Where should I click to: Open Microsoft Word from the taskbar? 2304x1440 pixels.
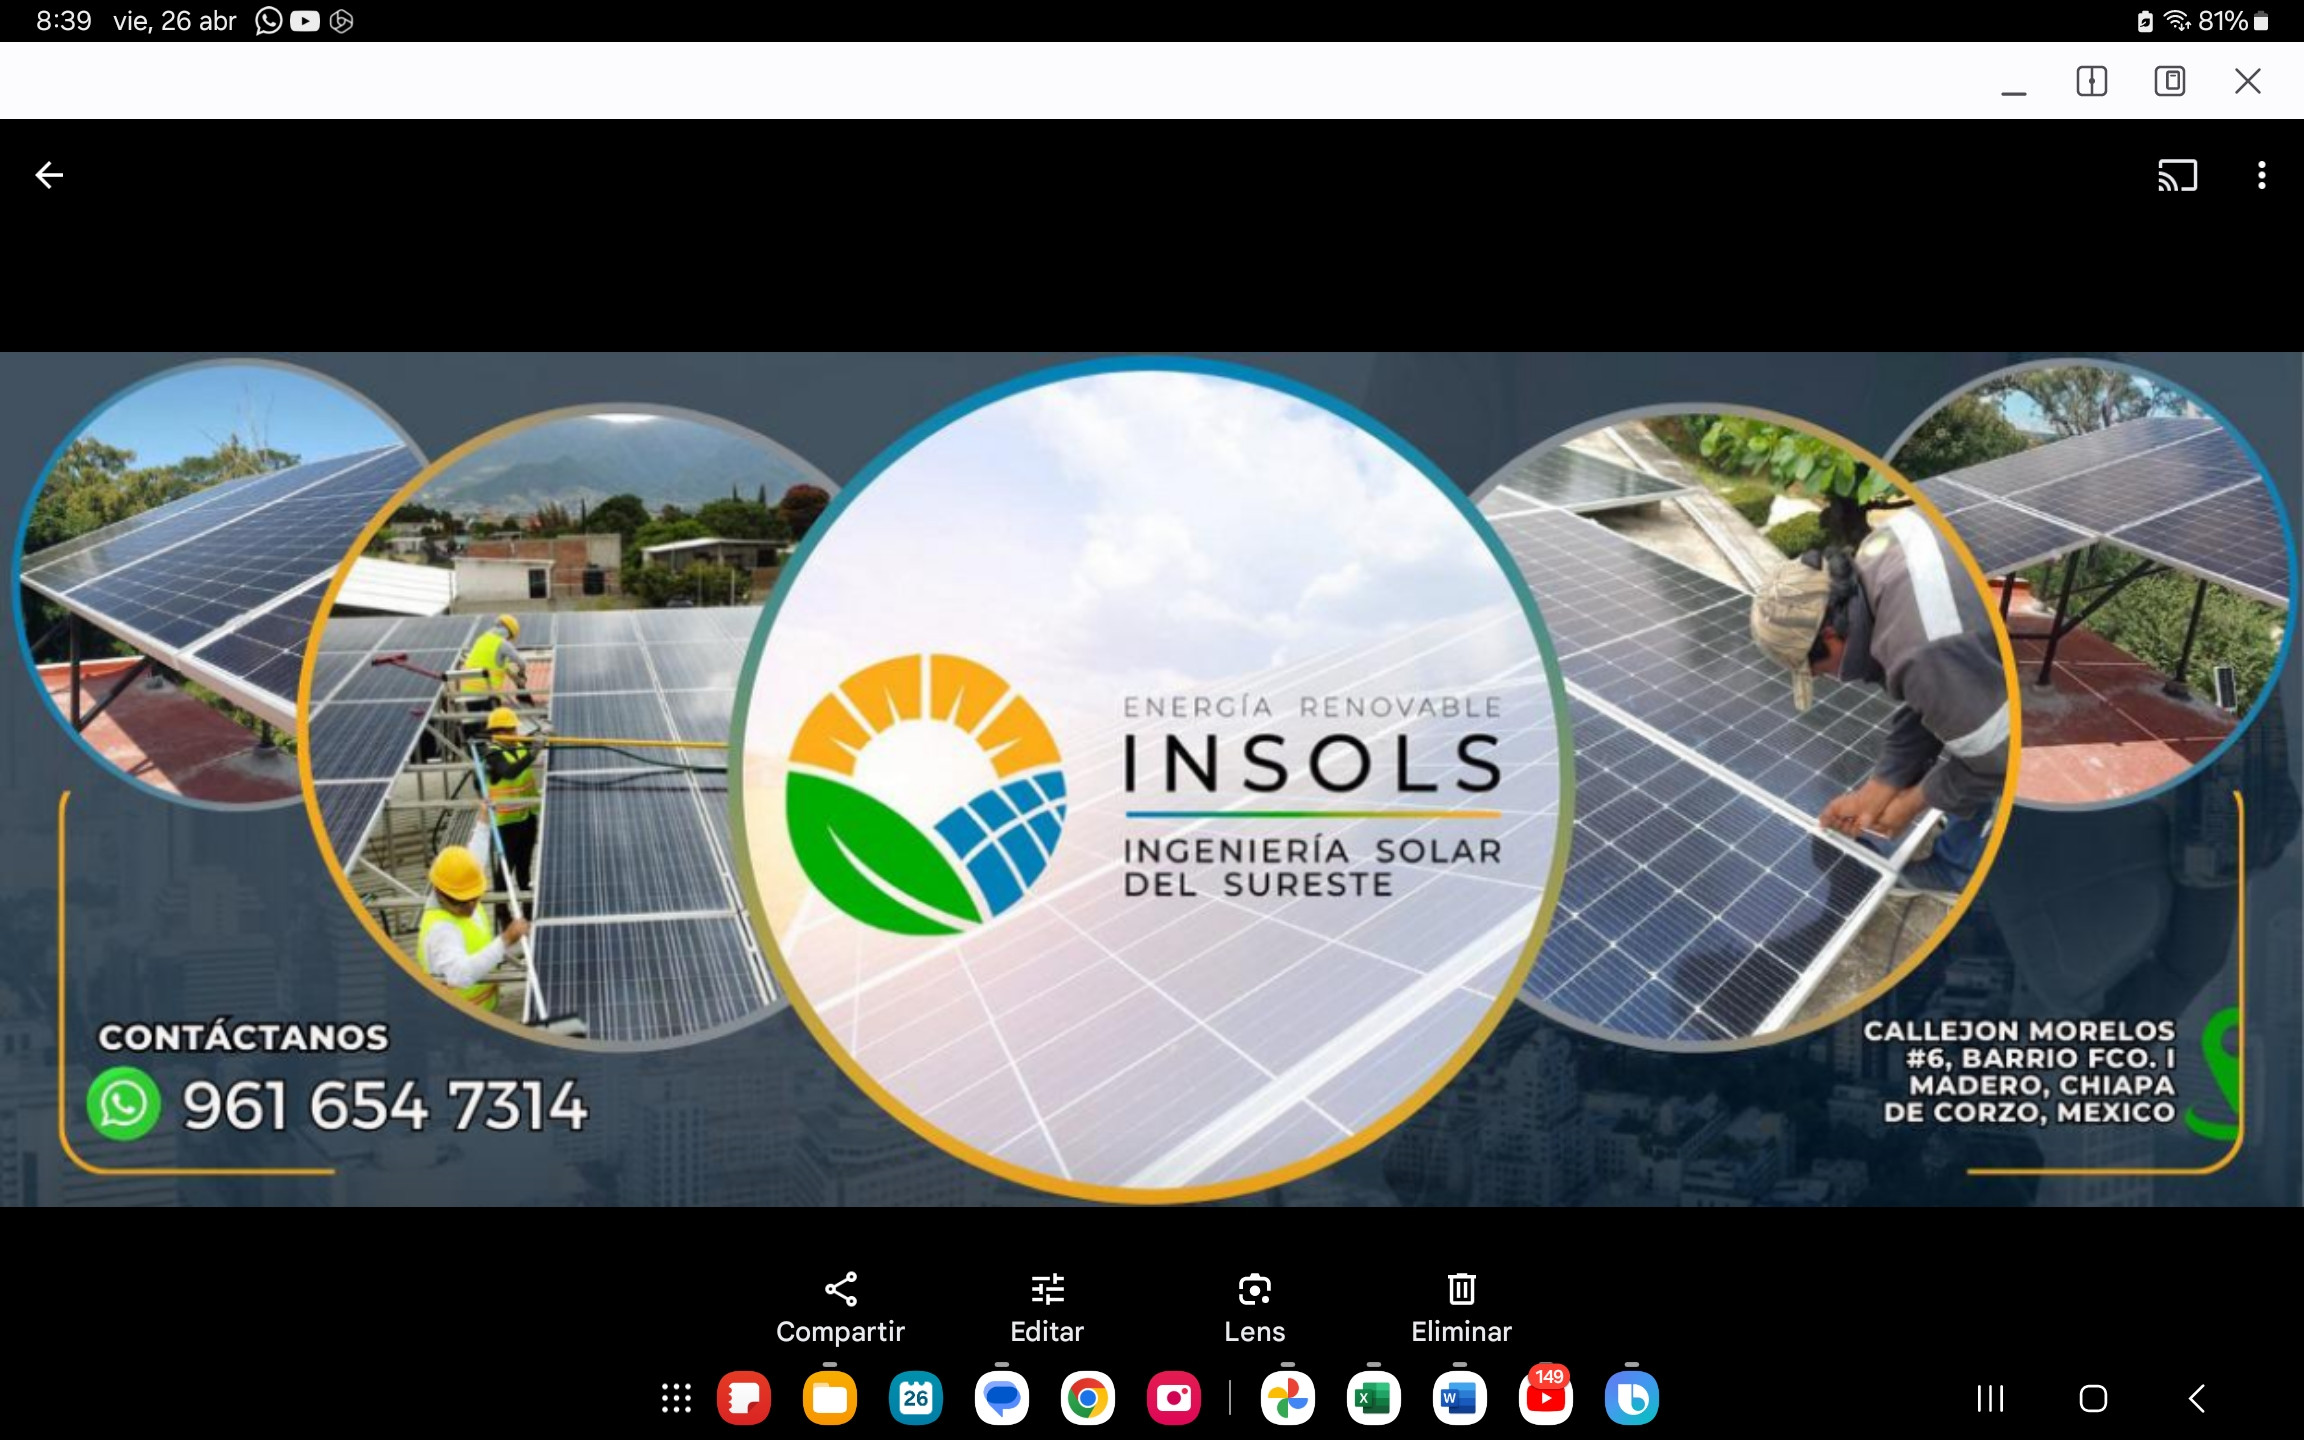(1459, 1398)
